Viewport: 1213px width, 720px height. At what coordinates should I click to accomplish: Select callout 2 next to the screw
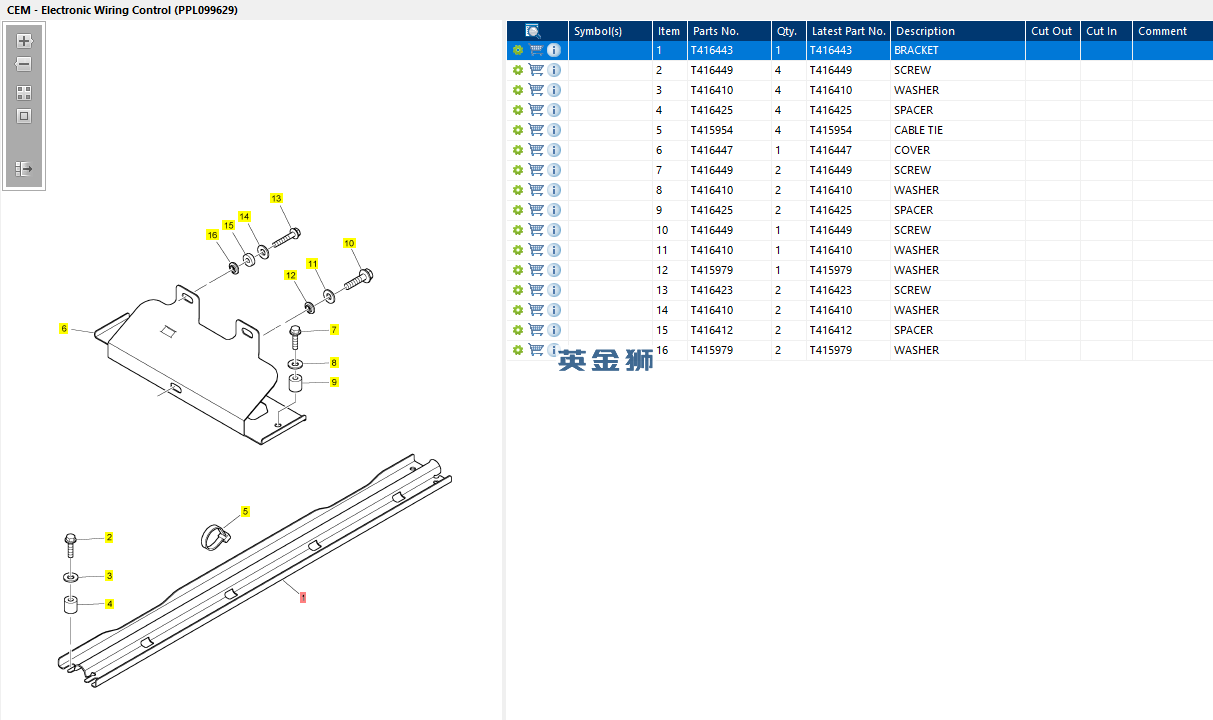109,537
